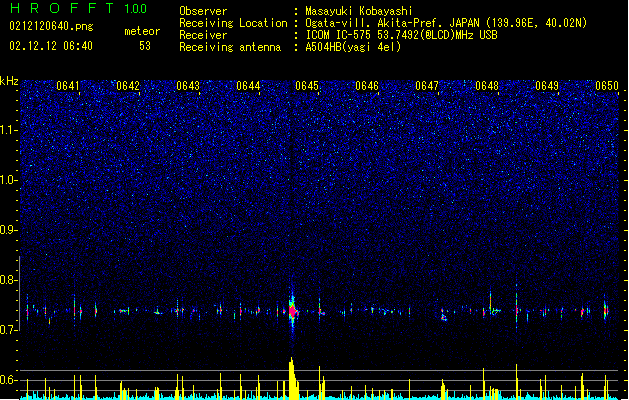Image resolution: width=629 pixels, height=400 pixels.
Task: Click the 0645 time marker
Action: [307, 86]
